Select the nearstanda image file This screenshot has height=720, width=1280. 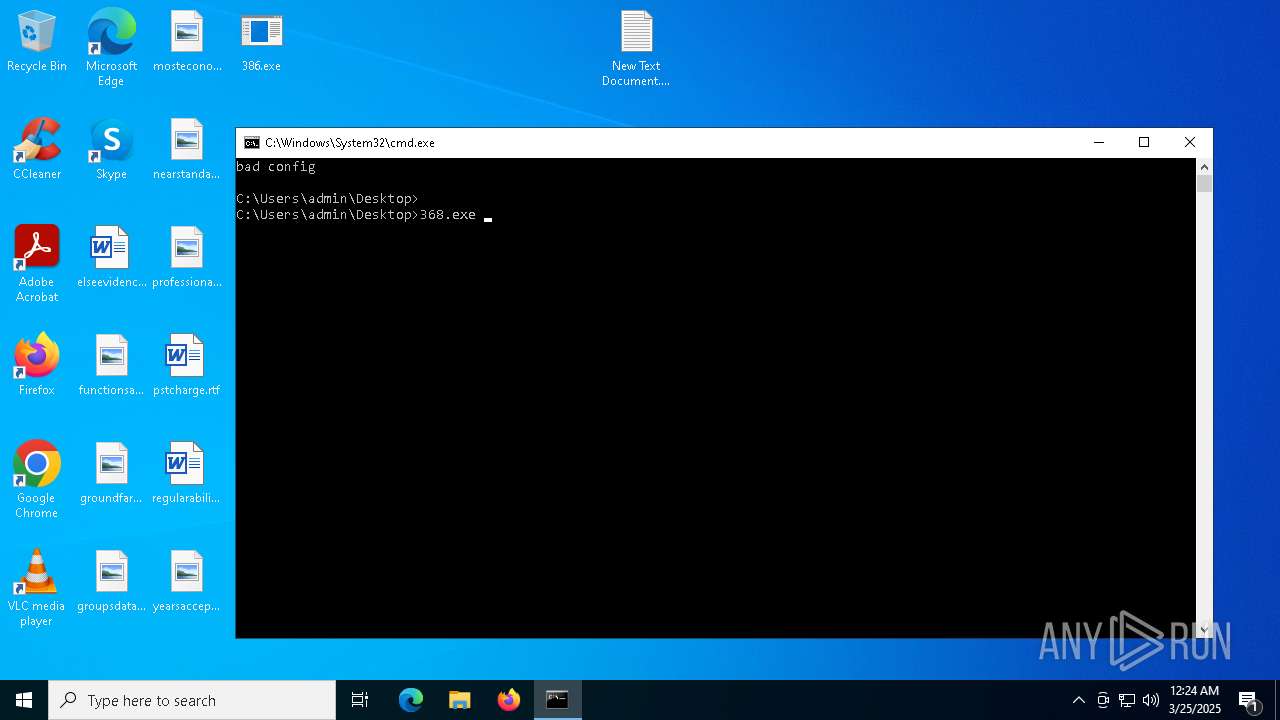point(187,150)
